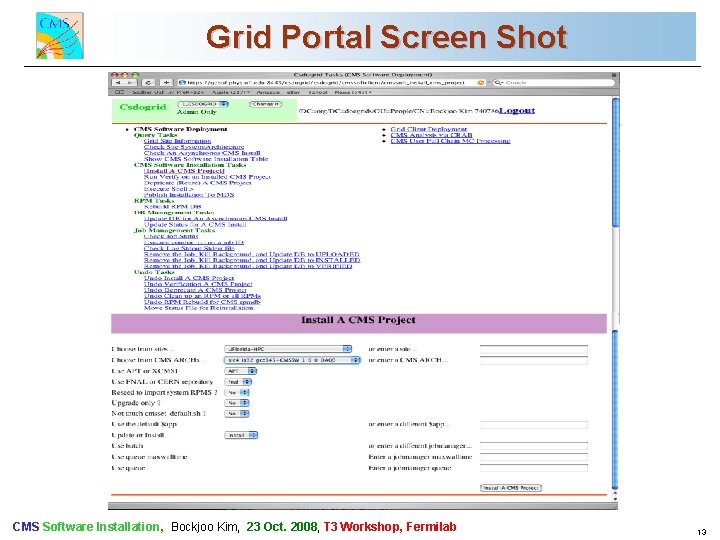The width and height of the screenshot is (720, 540).
Task: Open Move Status File for Reinstallation link
Action: (x=198, y=308)
